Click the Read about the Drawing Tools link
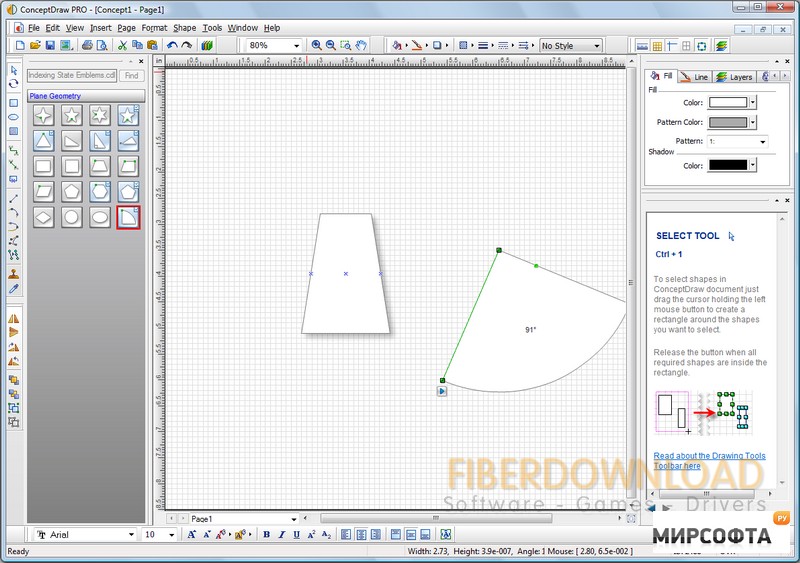 709,460
